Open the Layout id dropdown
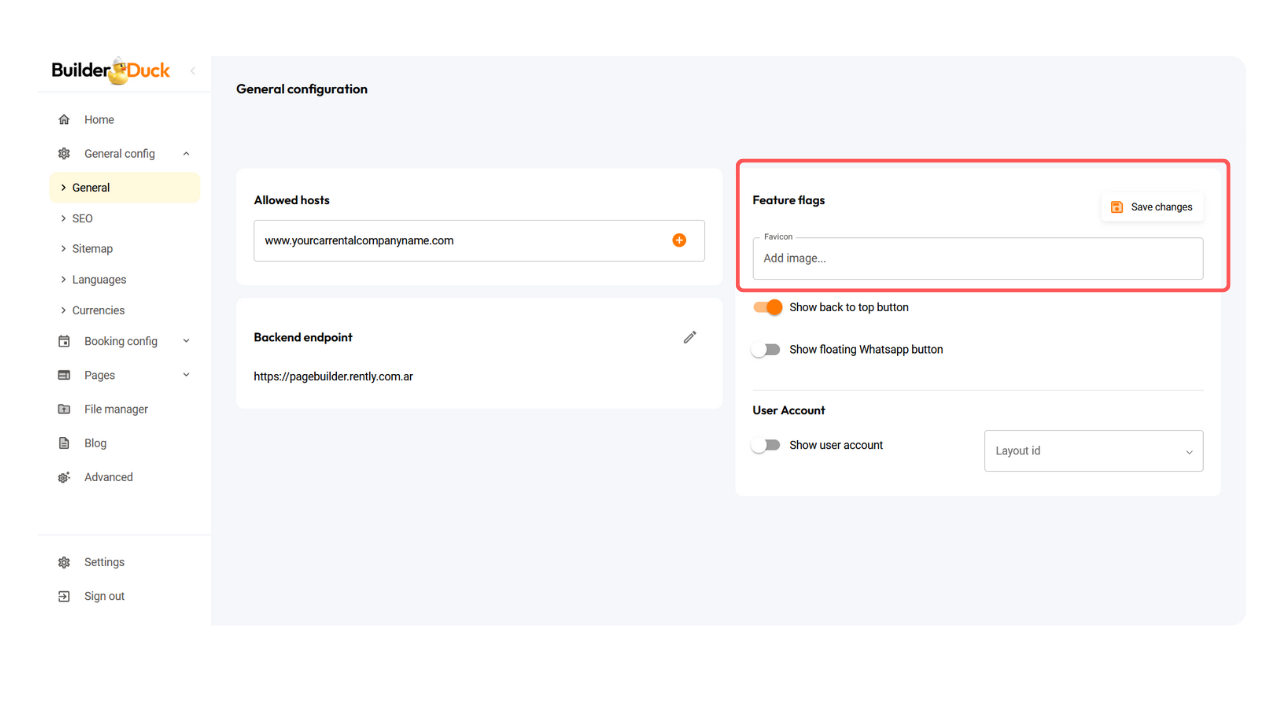Image resolution: width=1280 pixels, height=720 pixels. [x=1093, y=451]
